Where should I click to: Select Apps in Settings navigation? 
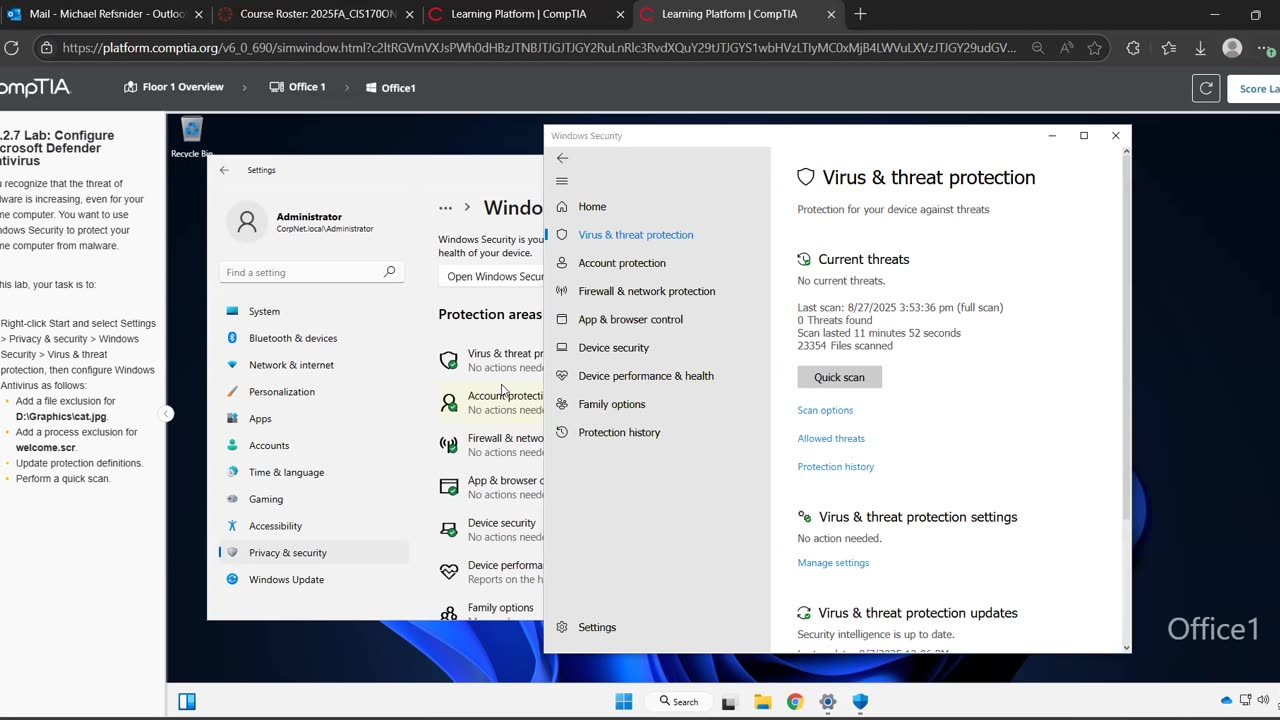pos(313,419)
